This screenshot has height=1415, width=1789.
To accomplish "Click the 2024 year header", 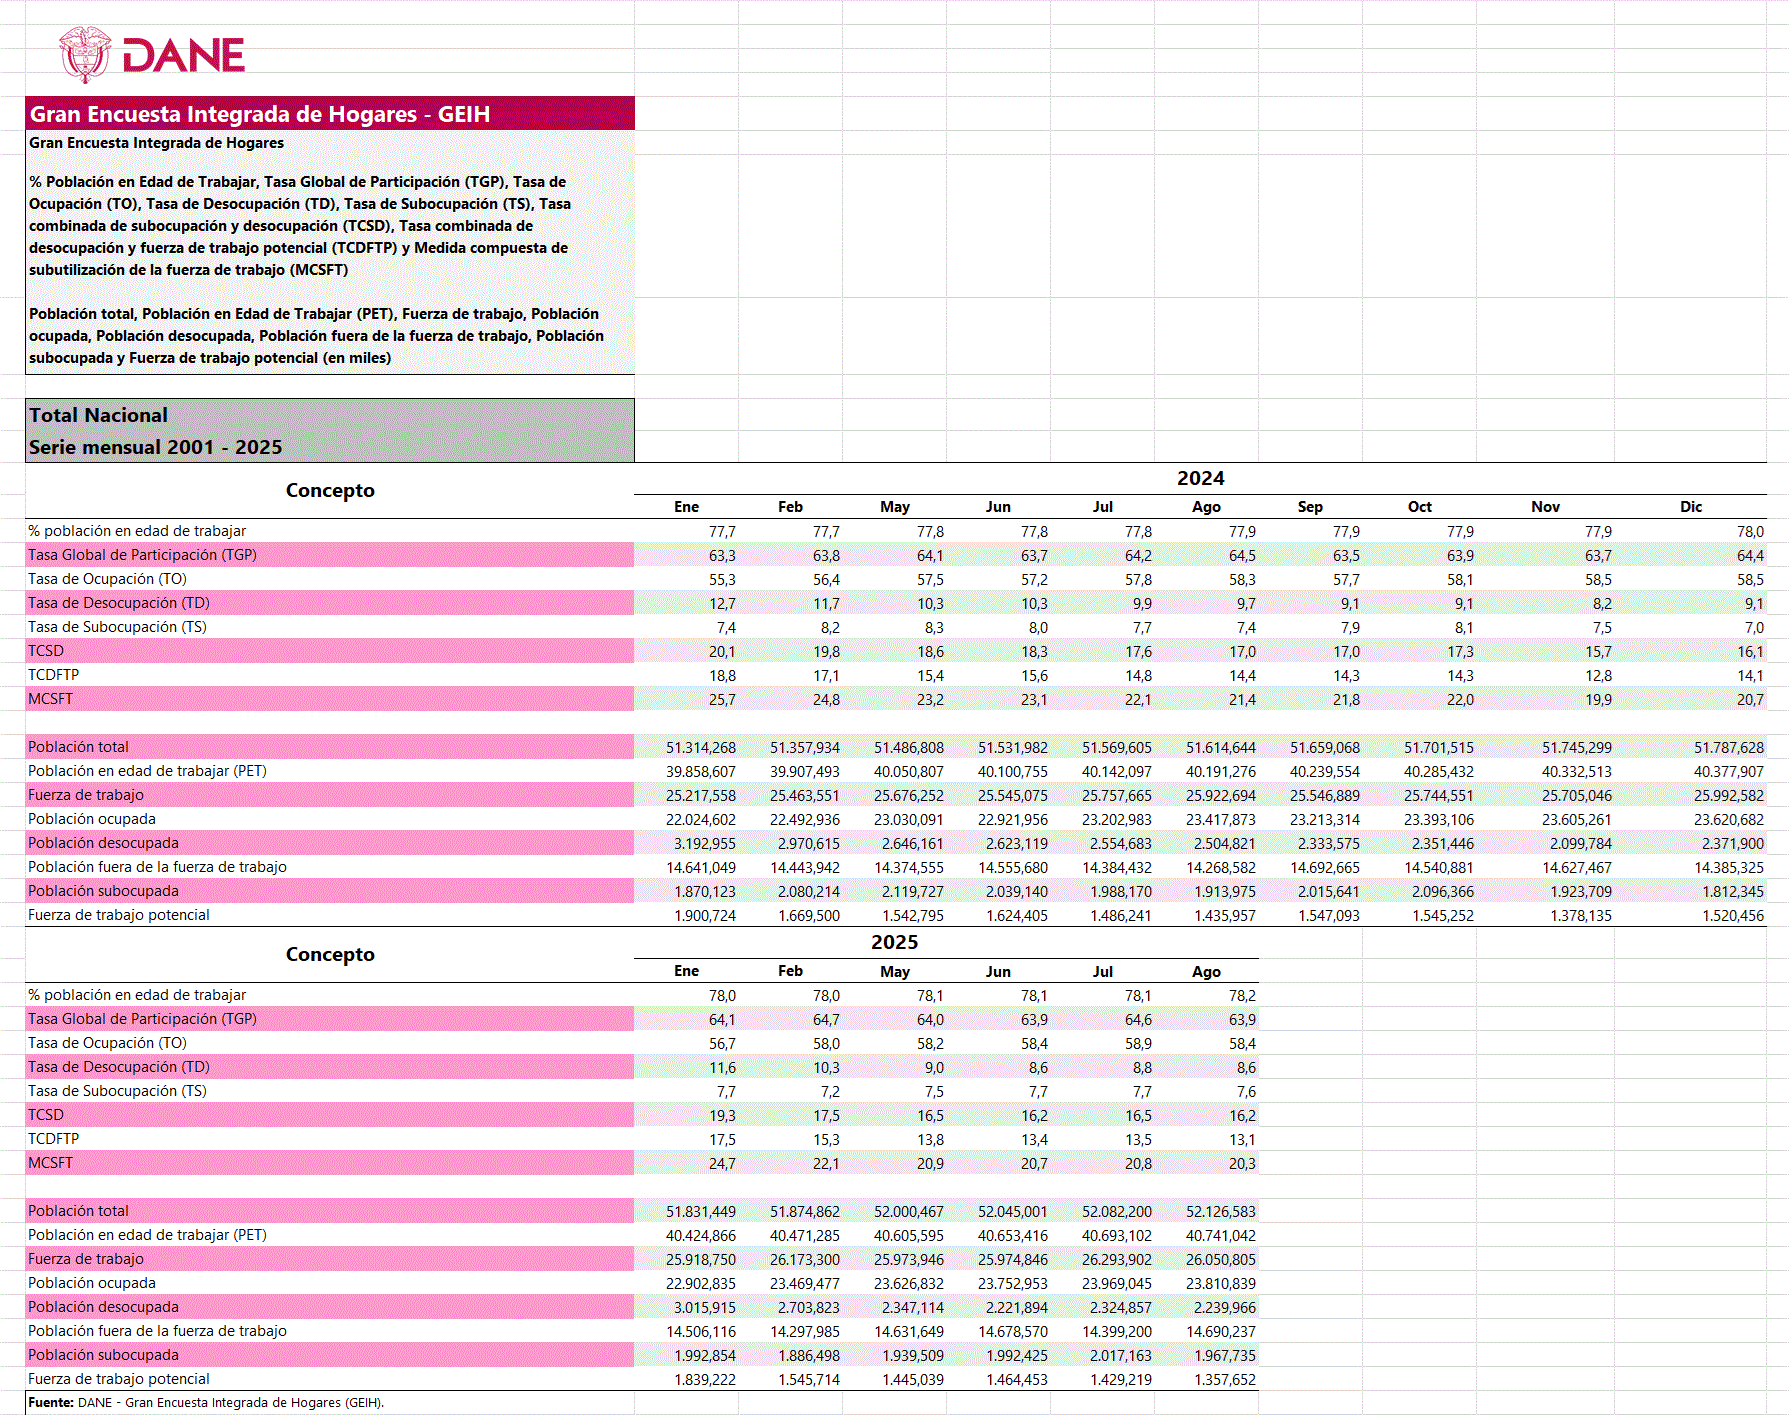I will [1200, 479].
